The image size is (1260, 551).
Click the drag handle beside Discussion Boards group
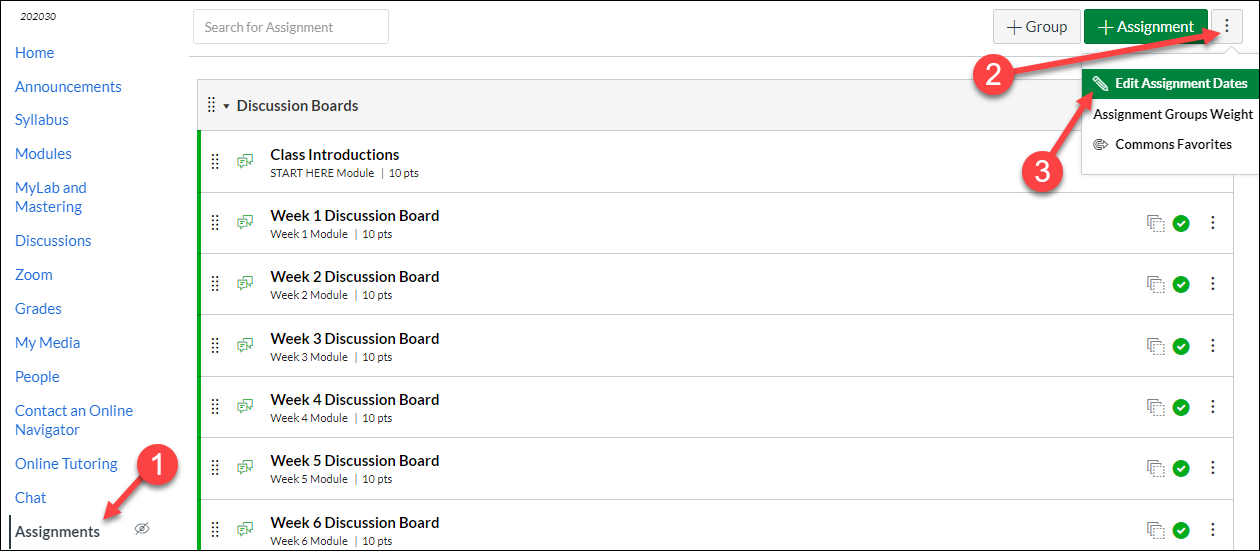(211, 105)
